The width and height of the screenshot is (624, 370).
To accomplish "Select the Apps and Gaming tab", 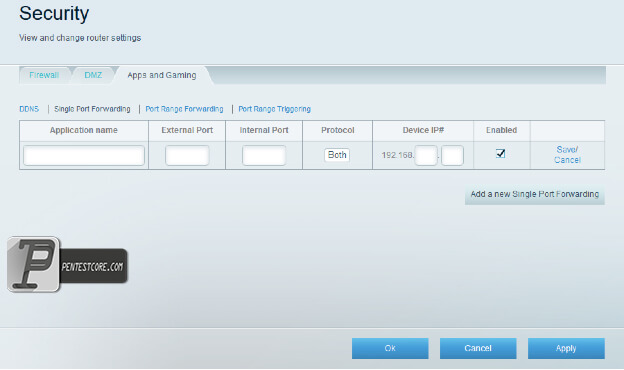I will 162,75.
